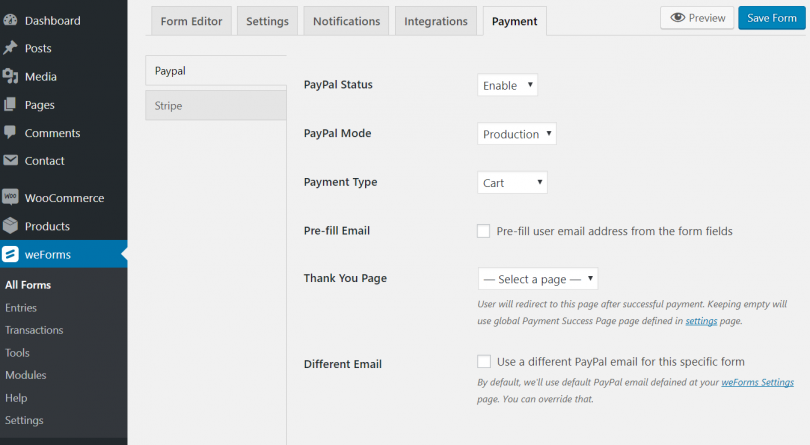810x445 pixels.
Task: Click the Dashboard gauge icon
Action: (x=11, y=20)
